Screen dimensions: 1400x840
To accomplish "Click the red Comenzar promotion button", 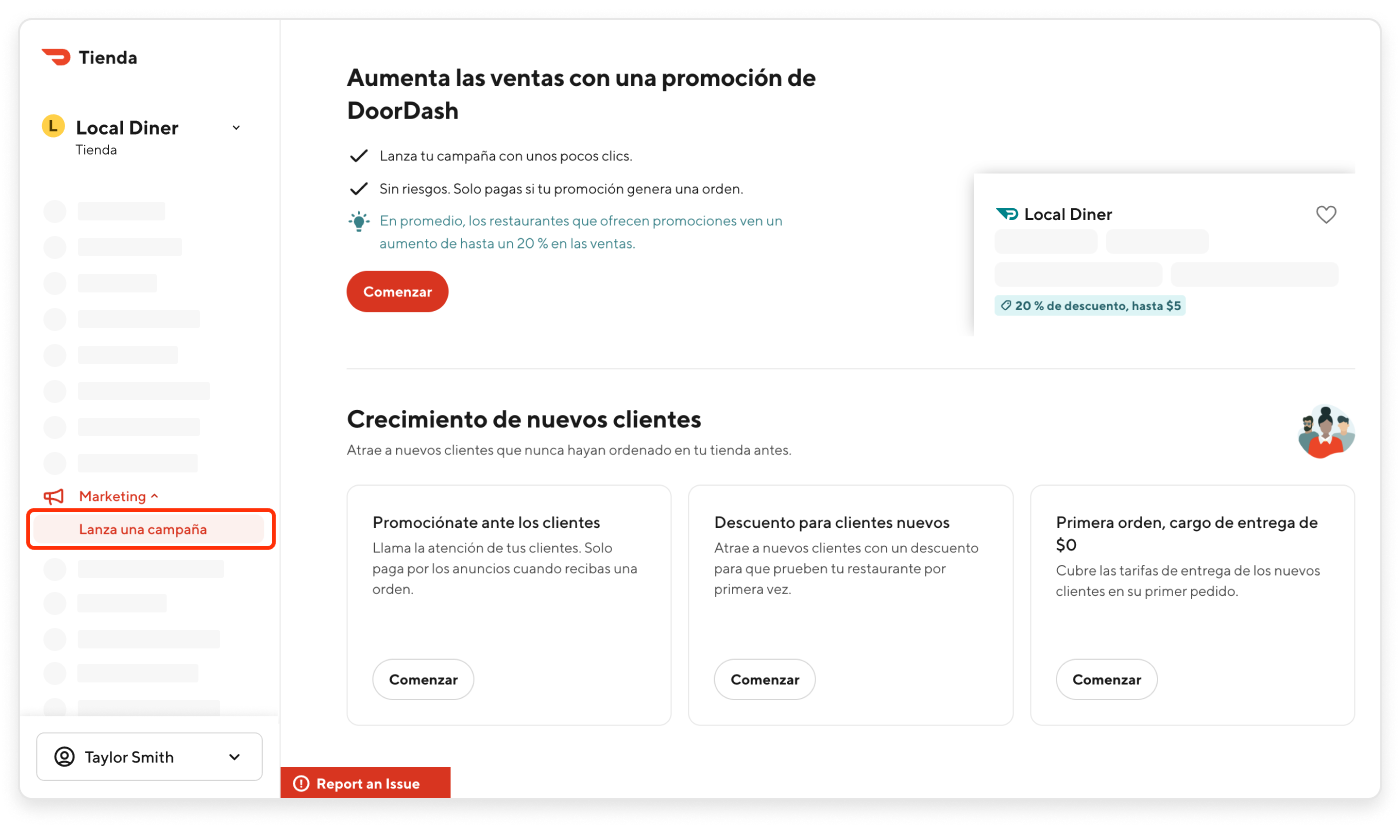I will pos(398,292).
